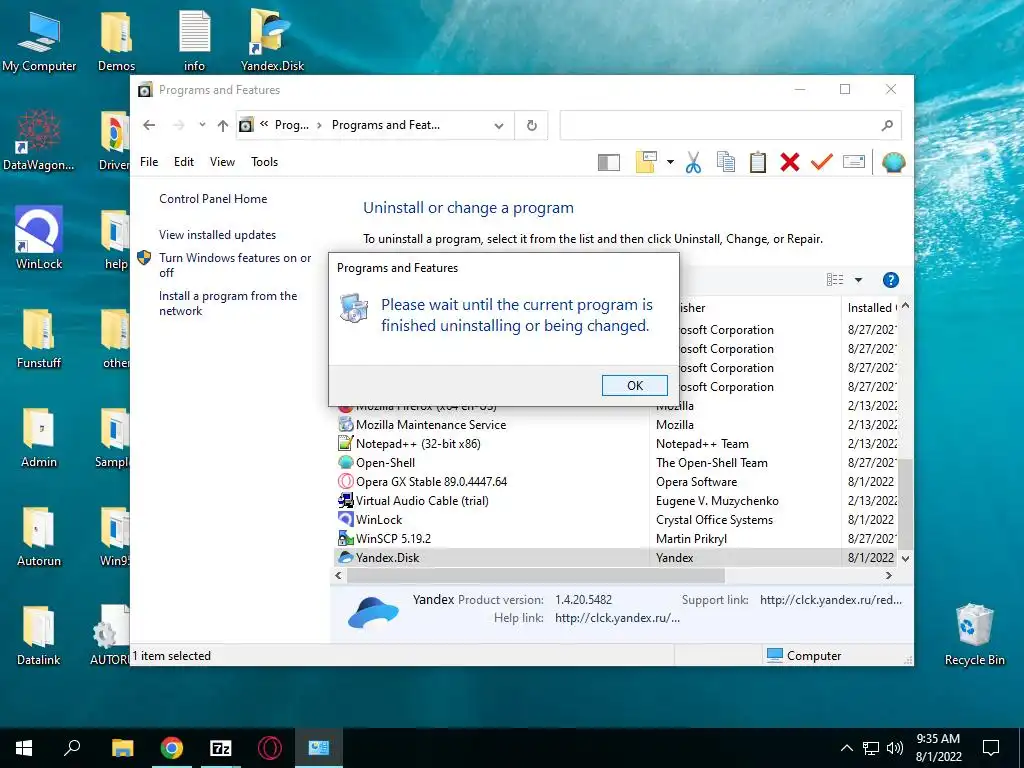Expand the view settings dropdown arrow
This screenshot has width=1024, height=768.
tap(670, 162)
